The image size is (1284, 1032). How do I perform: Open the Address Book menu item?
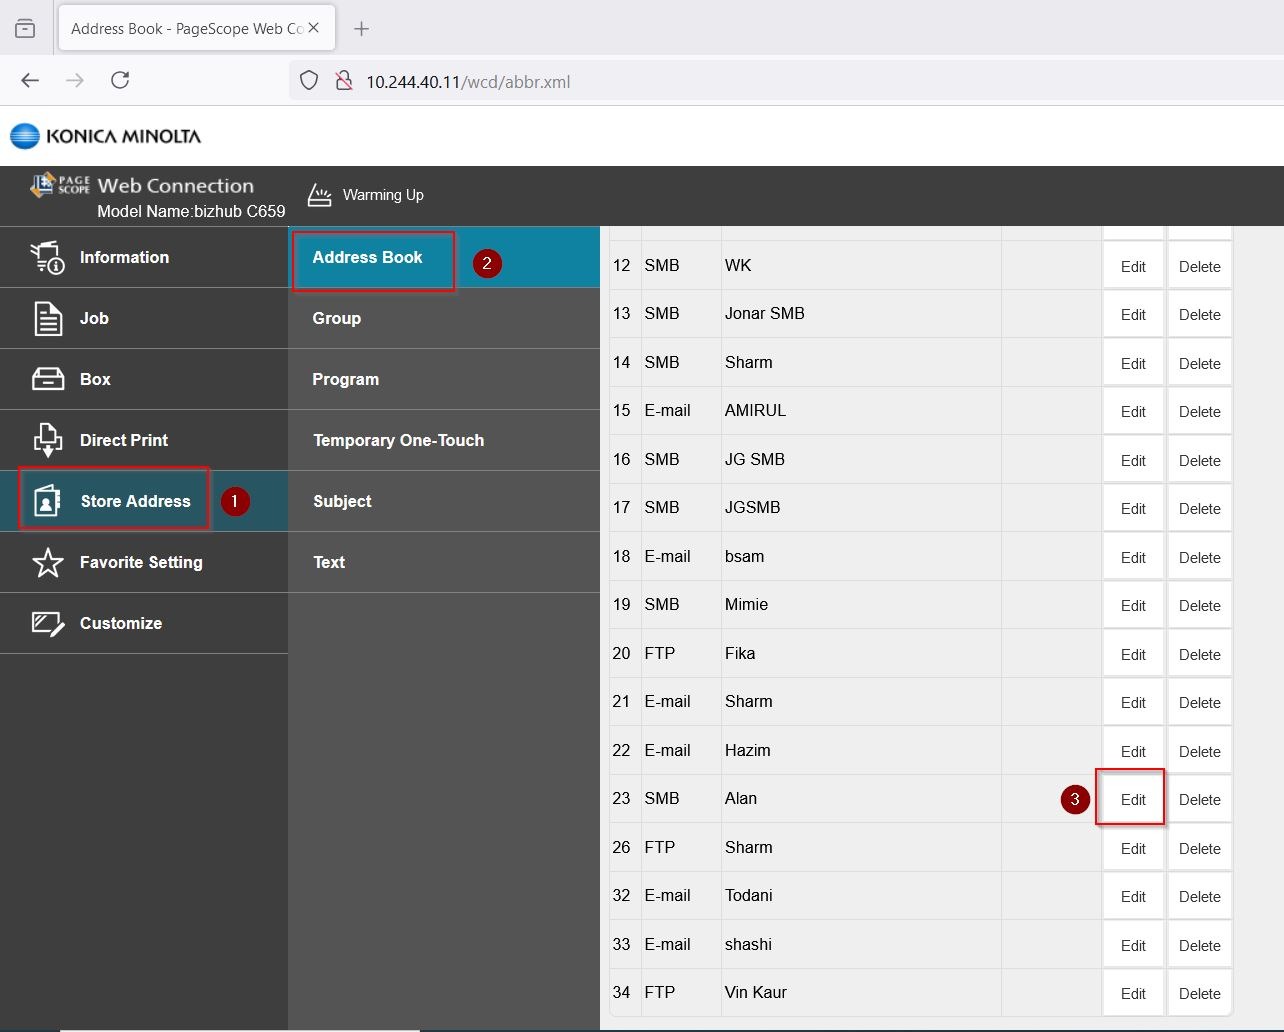367,258
